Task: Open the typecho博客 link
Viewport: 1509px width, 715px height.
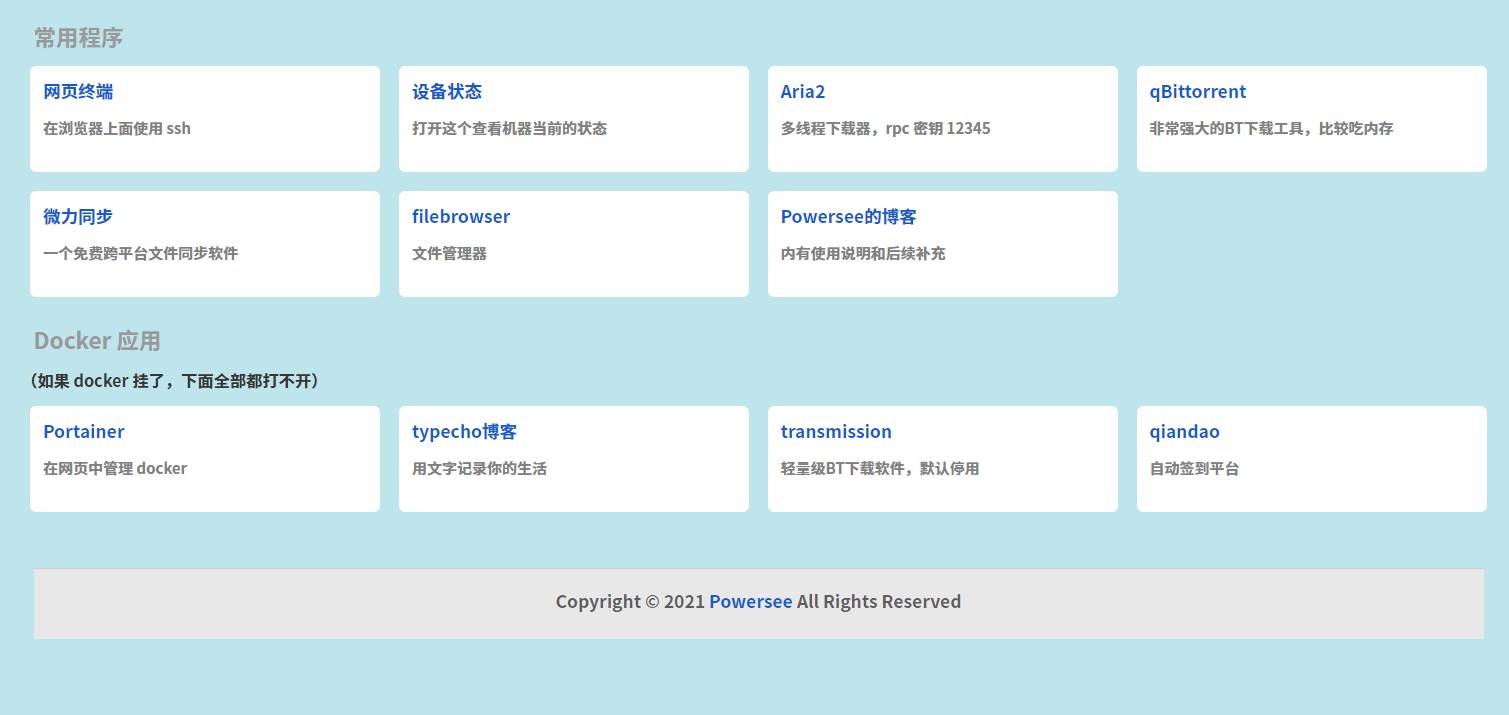Action: [464, 432]
